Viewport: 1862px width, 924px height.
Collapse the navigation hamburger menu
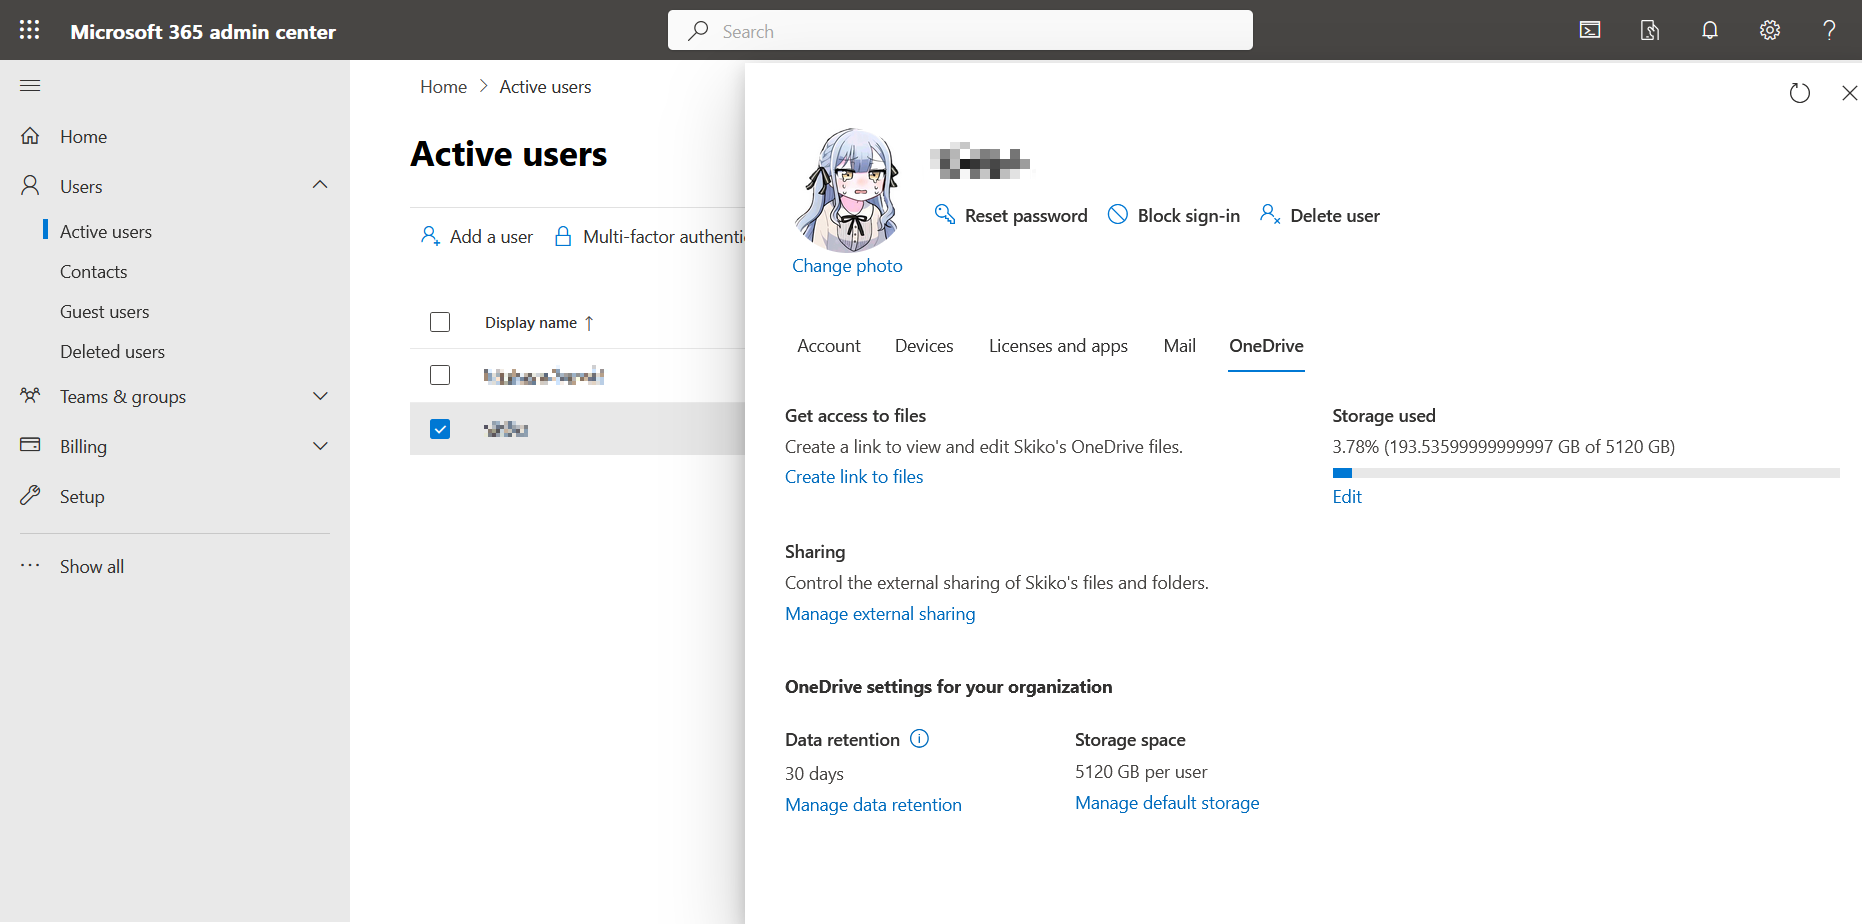[x=30, y=86]
